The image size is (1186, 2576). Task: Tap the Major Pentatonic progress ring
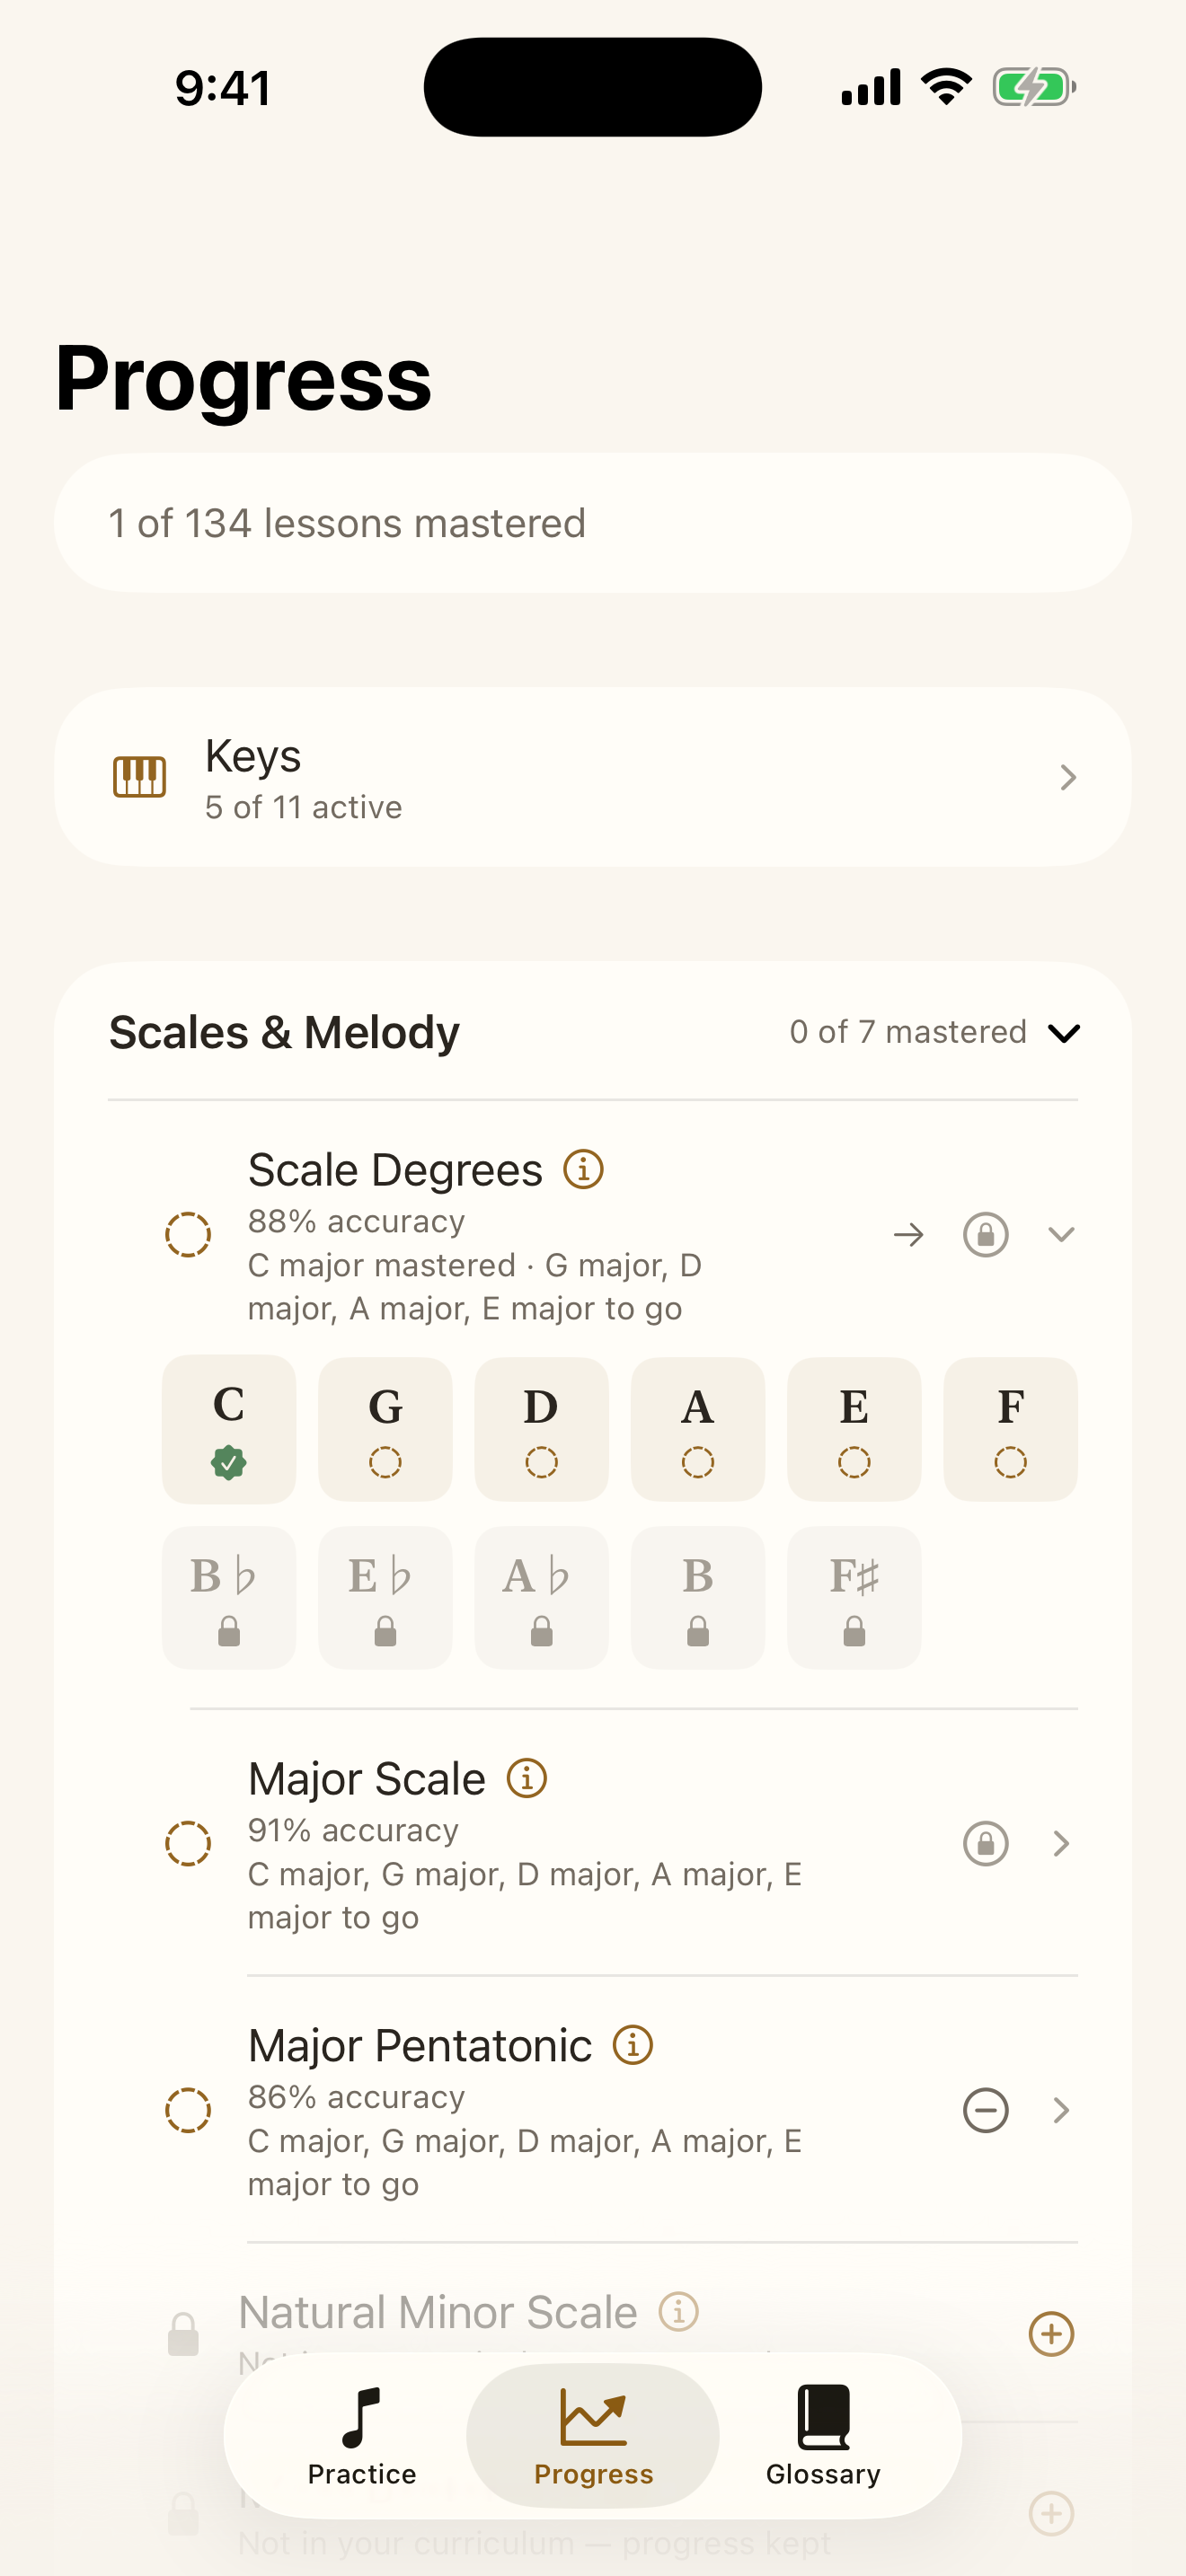(188, 2110)
